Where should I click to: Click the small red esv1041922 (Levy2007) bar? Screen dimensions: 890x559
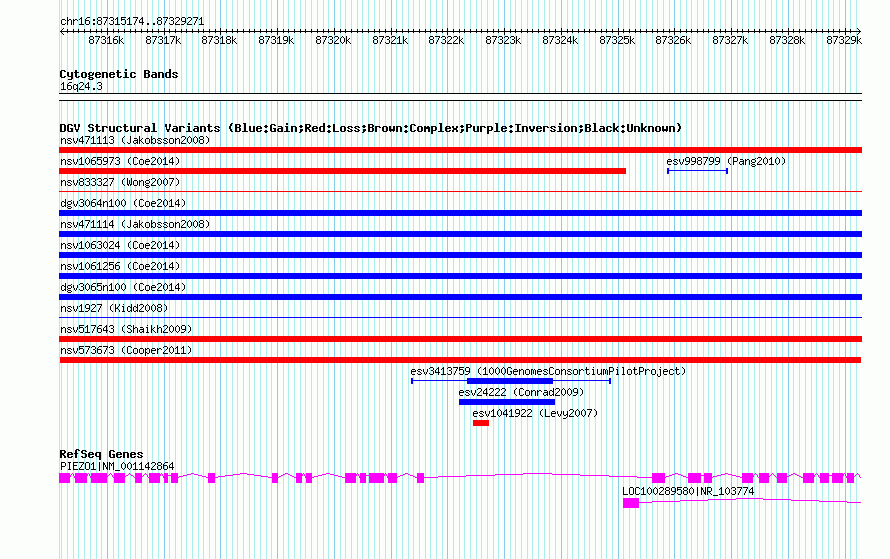(x=481, y=423)
